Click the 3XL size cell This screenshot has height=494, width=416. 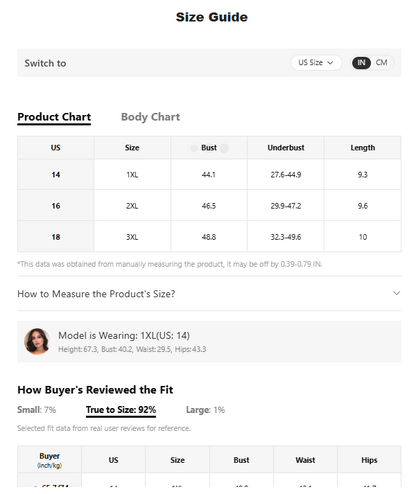pos(132,237)
